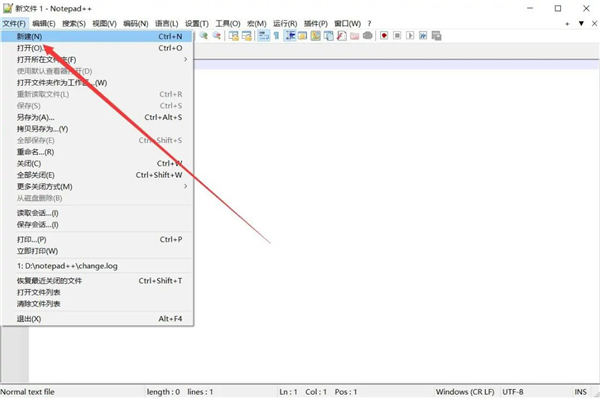Screen dimensions: 600x398
Task: Expand the 更多关闭方式(M) submenu
Action: (x=97, y=187)
